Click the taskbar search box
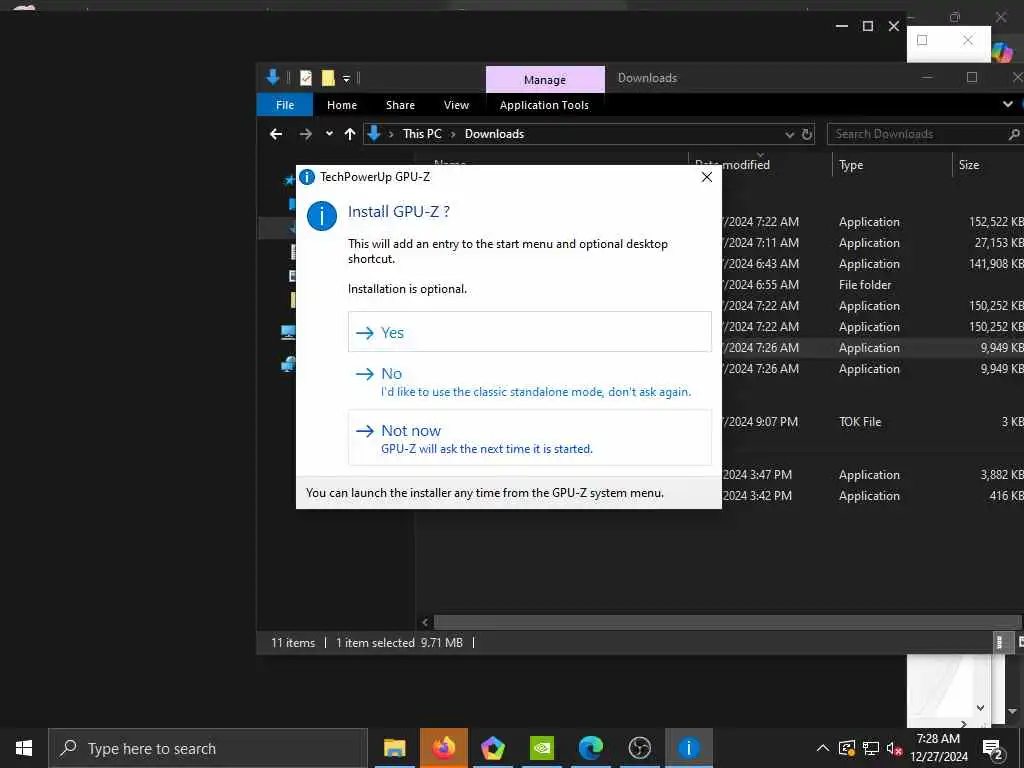This screenshot has width=1024, height=768. (x=208, y=748)
